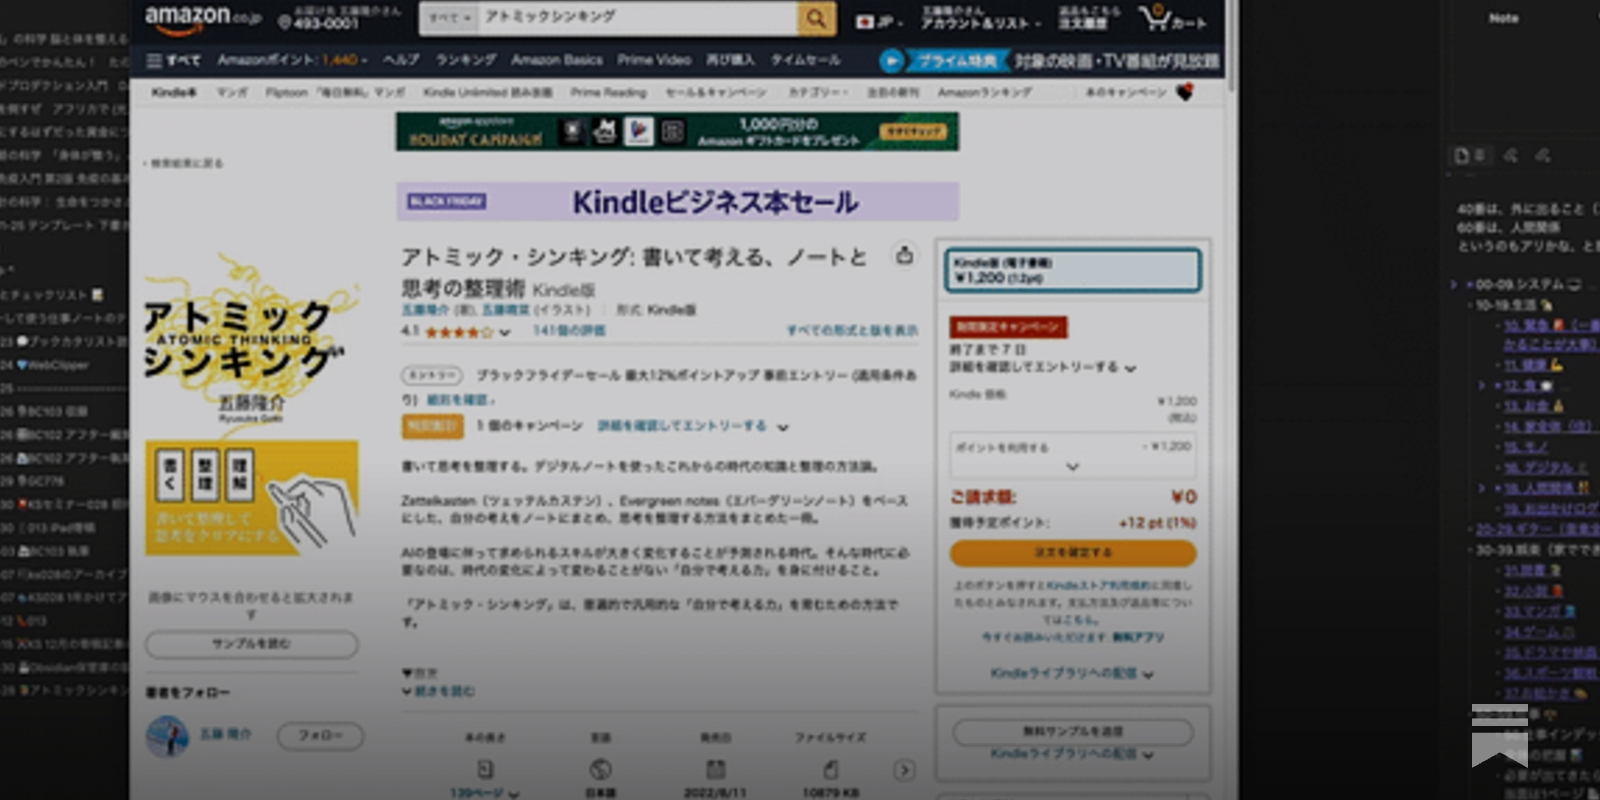This screenshot has width=1600, height=800.
Task: Click the book cover image
Action: click(251, 405)
